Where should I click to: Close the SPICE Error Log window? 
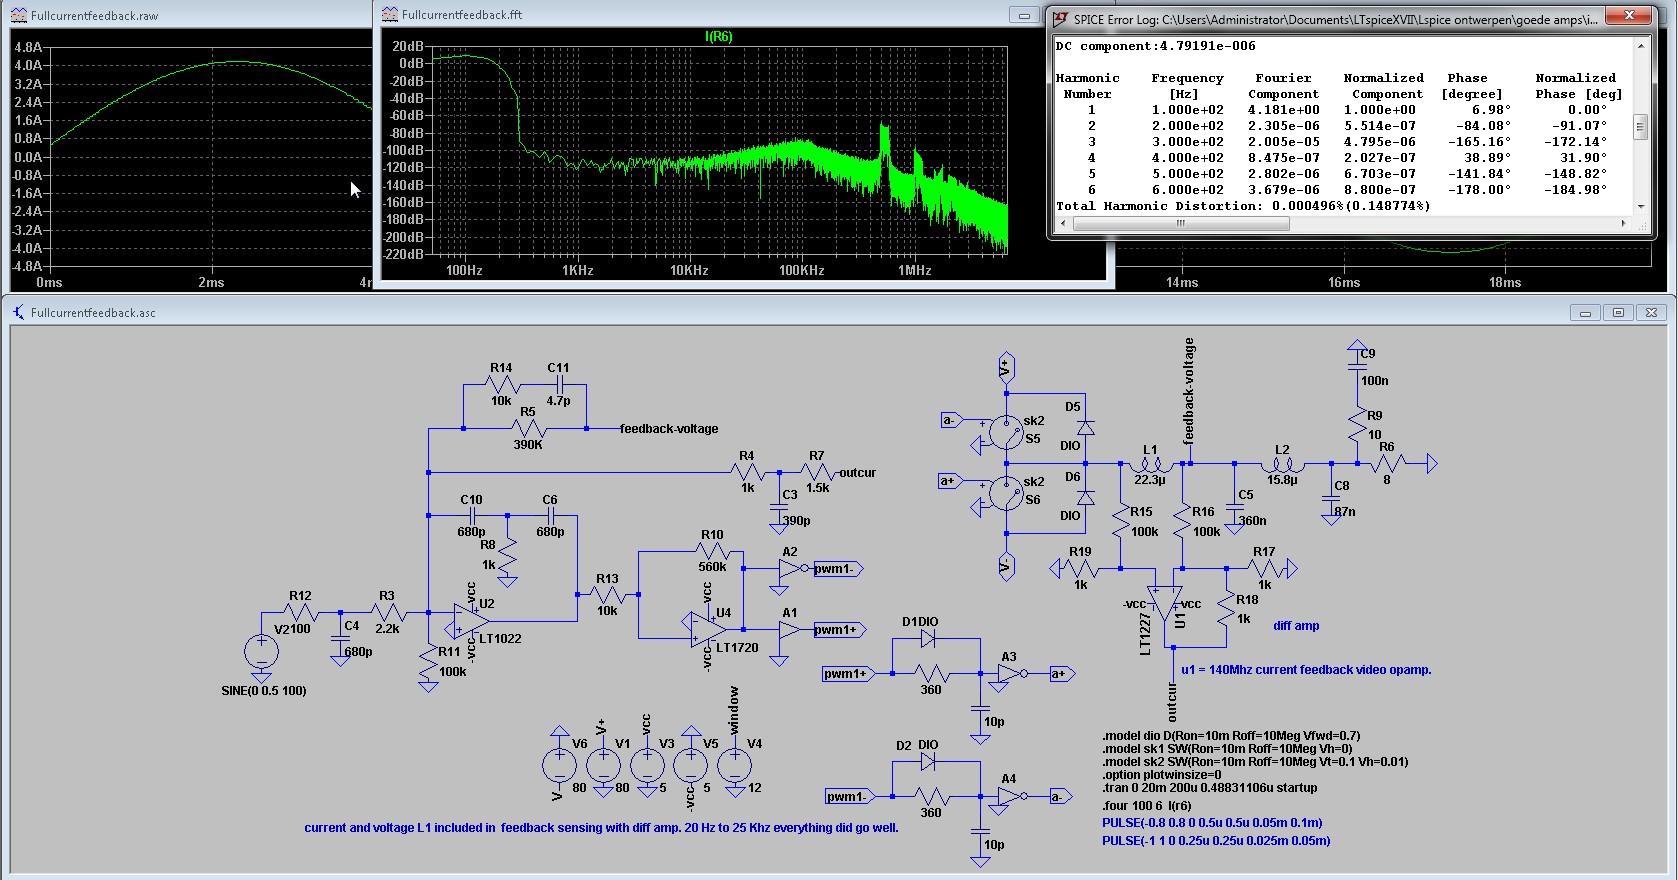(1629, 15)
